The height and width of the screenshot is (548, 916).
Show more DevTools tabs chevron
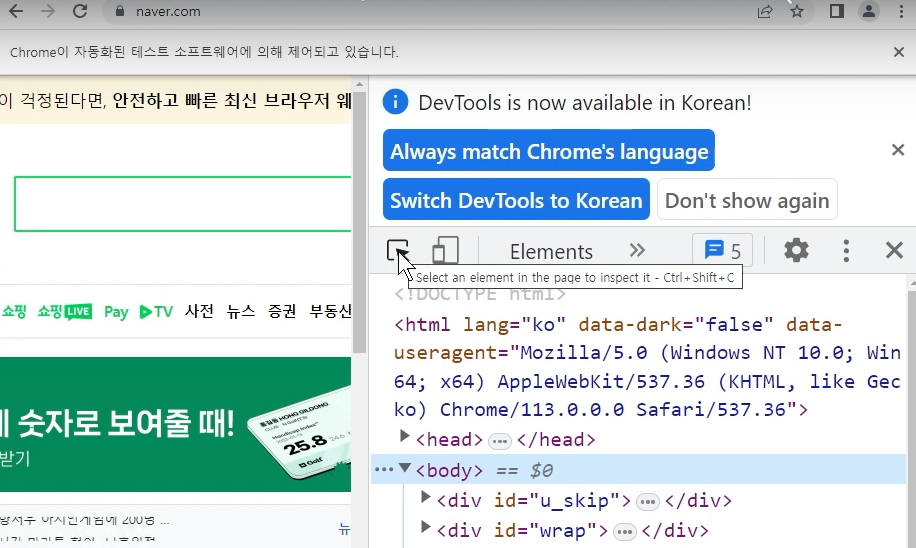tap(637, 251)
